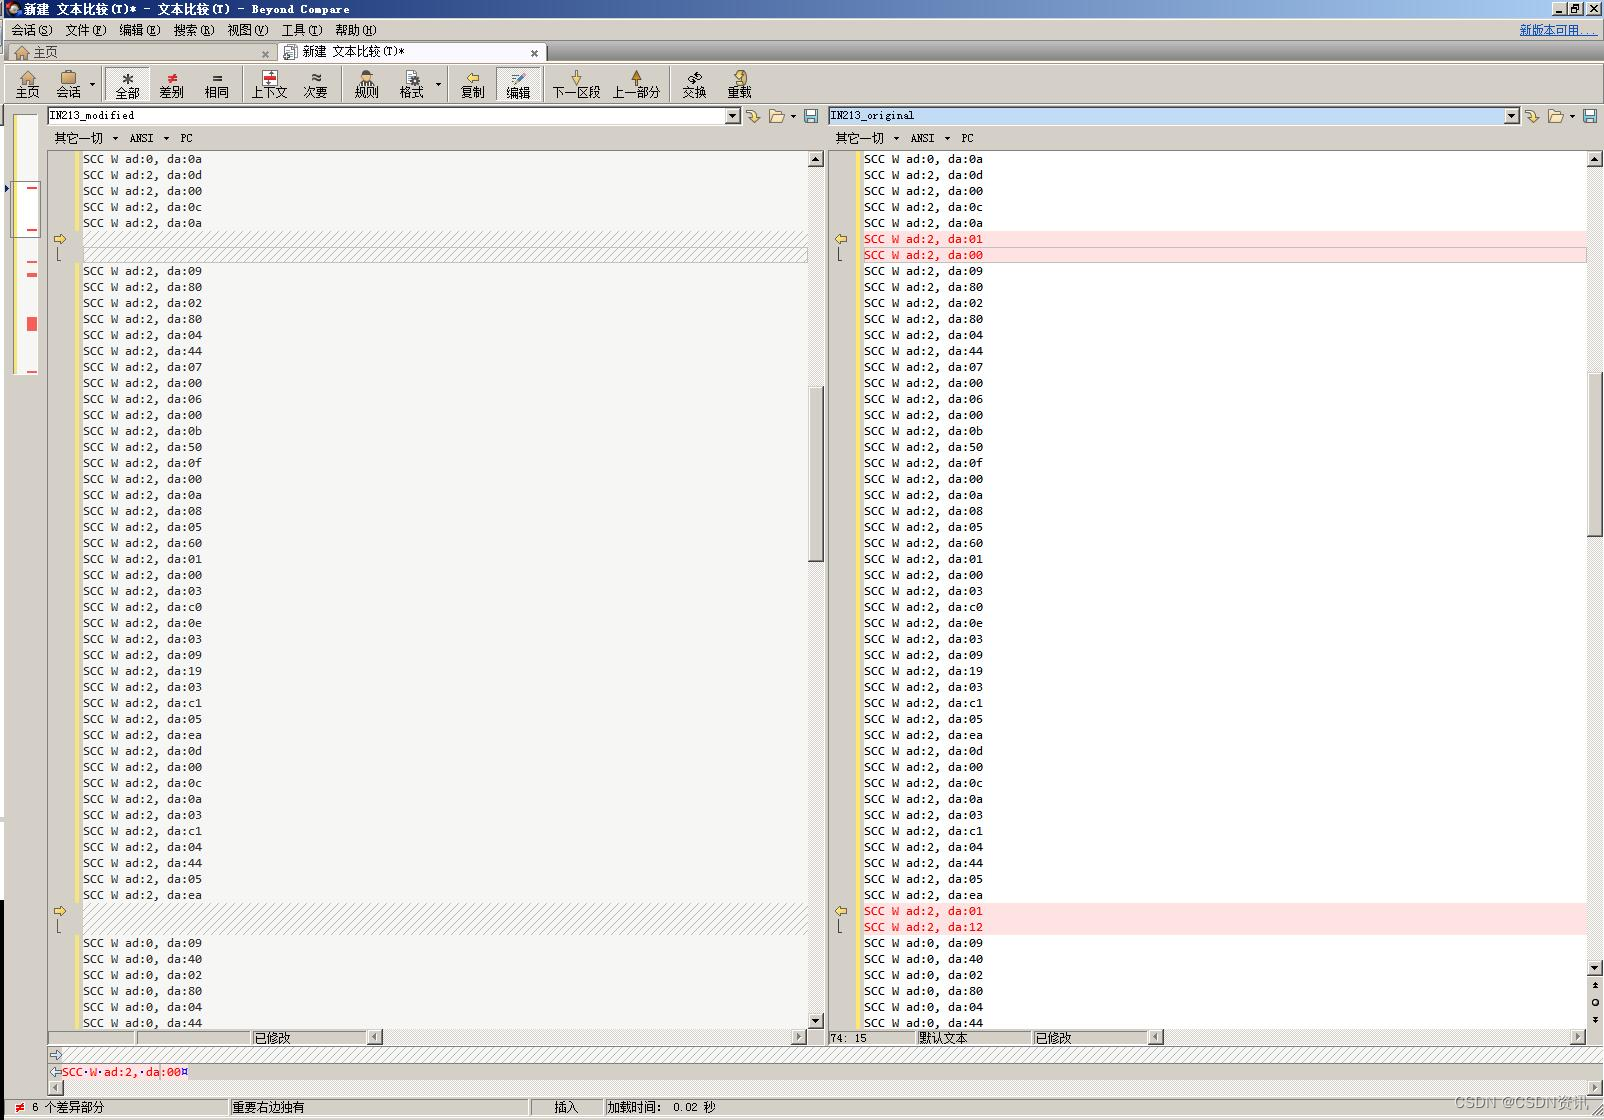1604x1120 pixels.
Task: Click the 格式 file format icon
Action: tap(411, 84)
